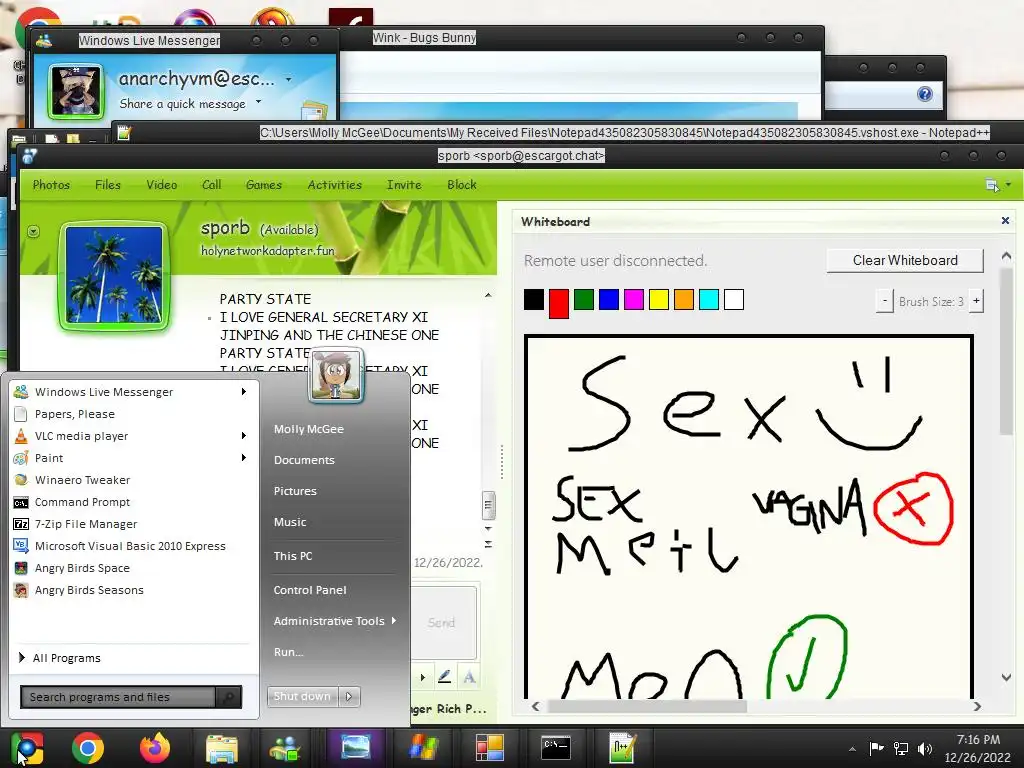Viewport: 1024px width, 768px height.
Task: Open This PC from Start menu
Action: [x=293, y=556]
